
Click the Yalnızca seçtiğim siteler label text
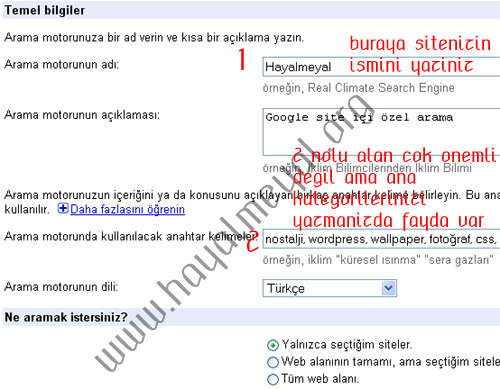[347, 345]
